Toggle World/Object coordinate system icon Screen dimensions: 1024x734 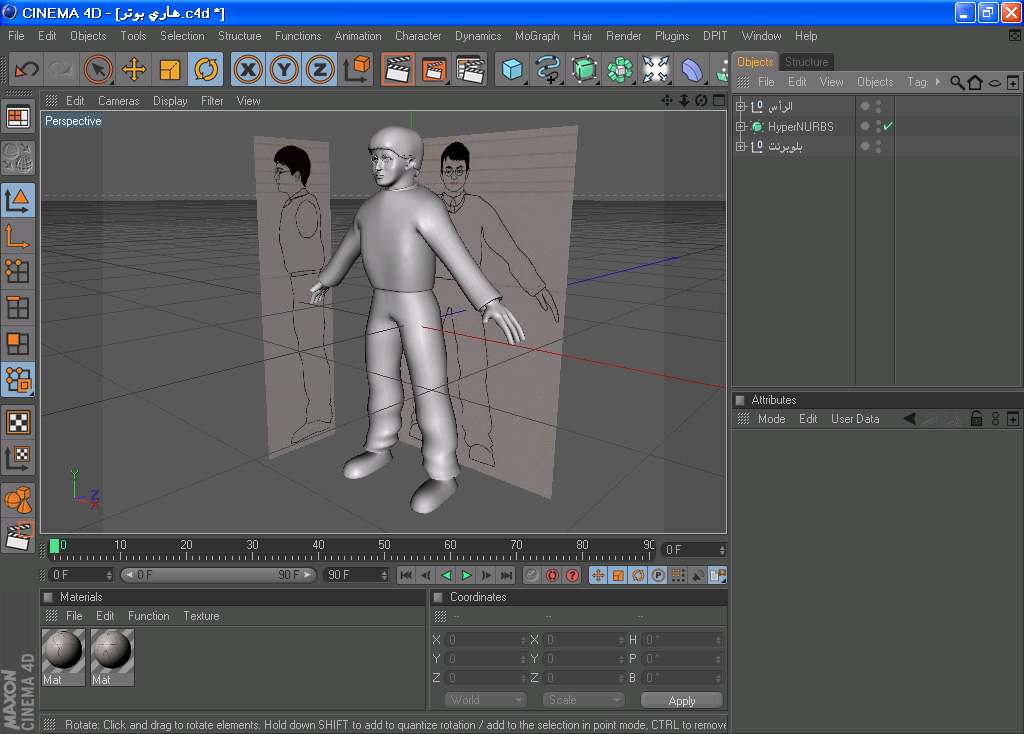pos(356,69)
